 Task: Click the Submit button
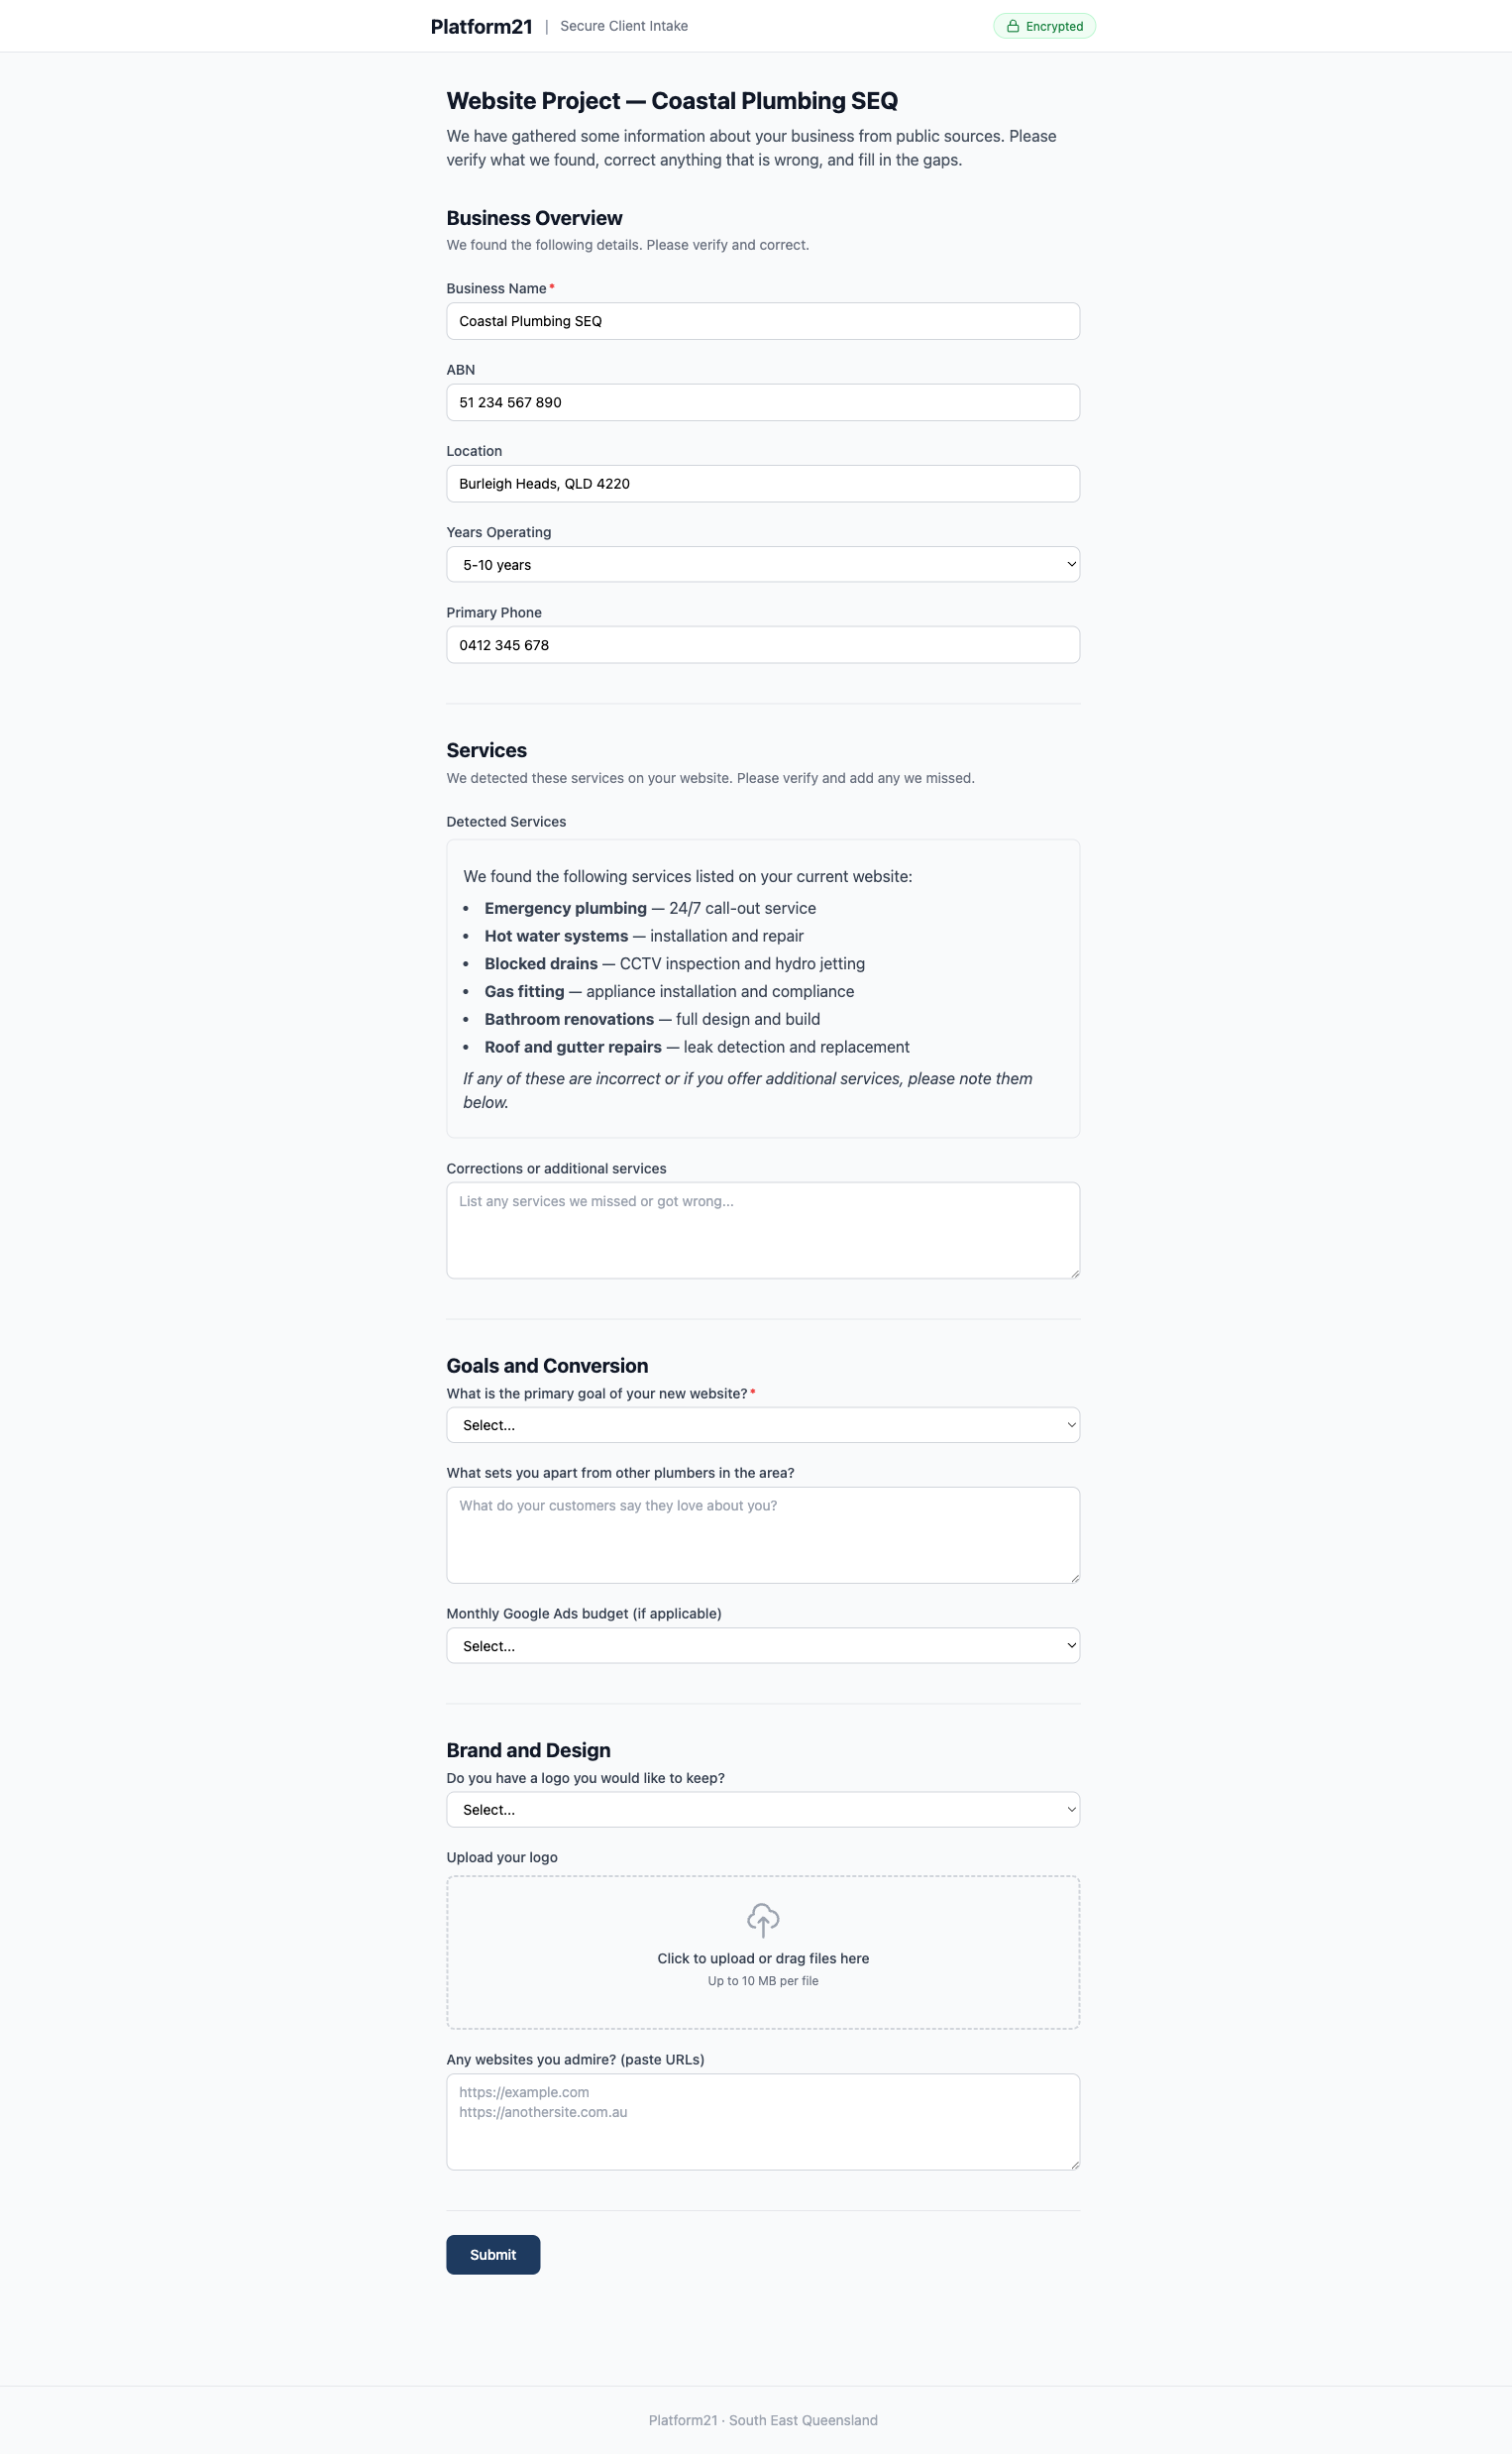[x=492, y=2254]
